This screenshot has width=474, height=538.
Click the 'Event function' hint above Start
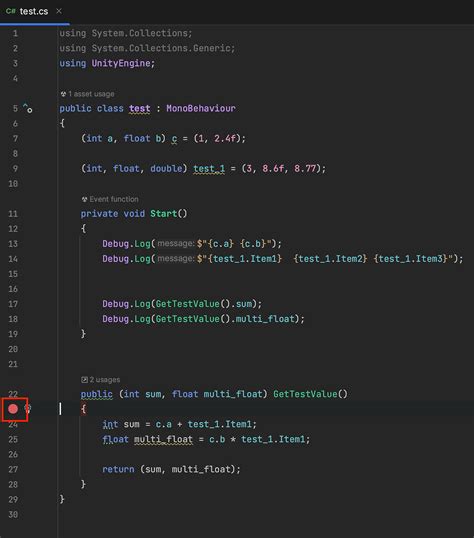tap(114, 199)
